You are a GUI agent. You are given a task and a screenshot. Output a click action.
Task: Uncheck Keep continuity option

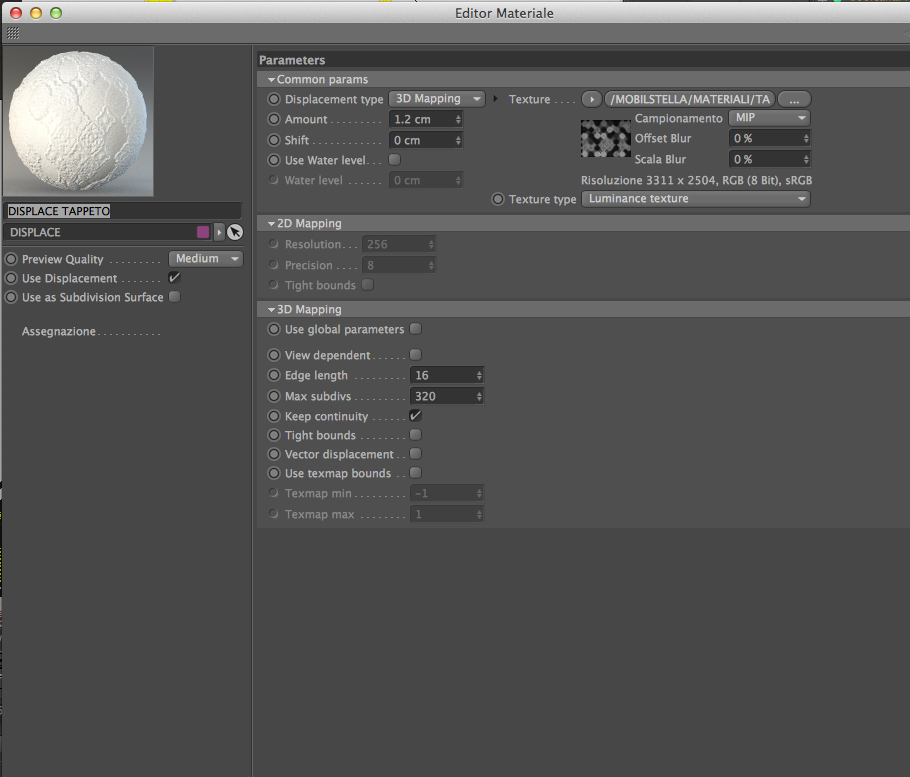[416, 415]
